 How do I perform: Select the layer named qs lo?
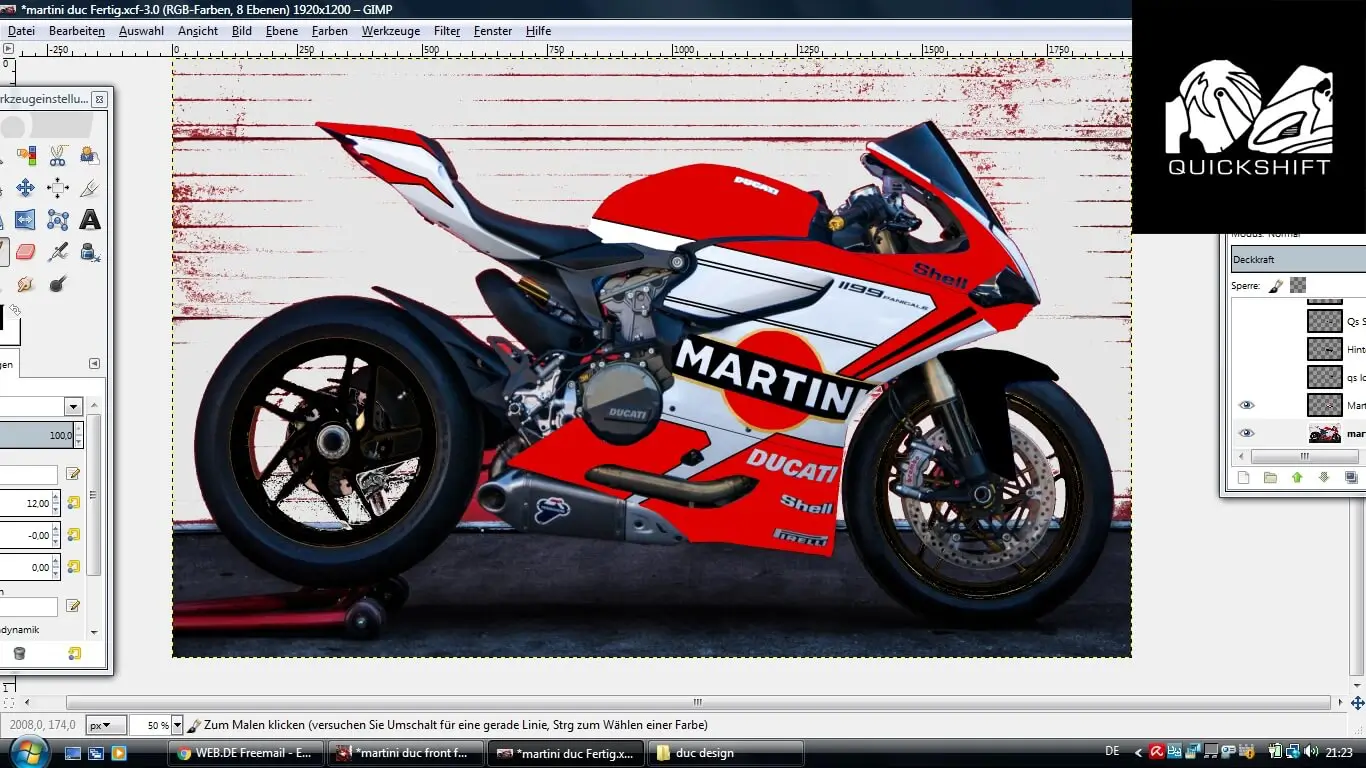coord(1356,378)
